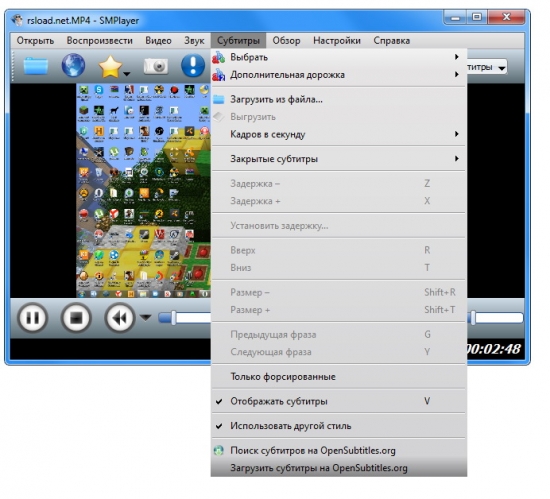Click the OpenSubtitles search globe icon
Viewport: 550px width, 499px height.
(219, 451)
